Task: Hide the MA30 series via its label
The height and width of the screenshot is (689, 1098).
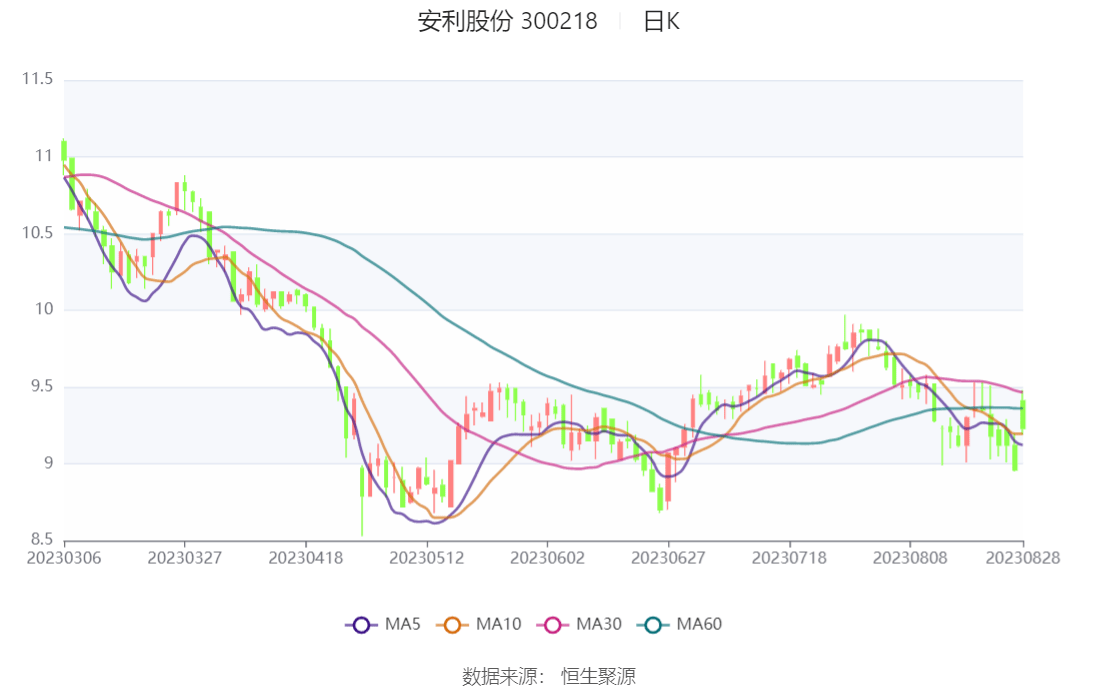Action: [599, 624]
